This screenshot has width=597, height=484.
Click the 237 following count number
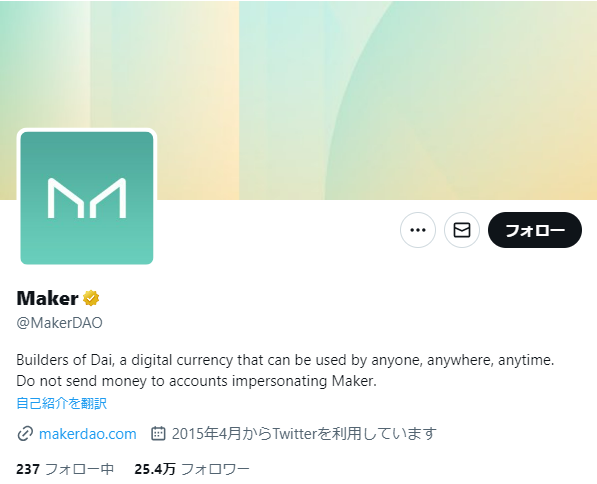click(28, 469)
